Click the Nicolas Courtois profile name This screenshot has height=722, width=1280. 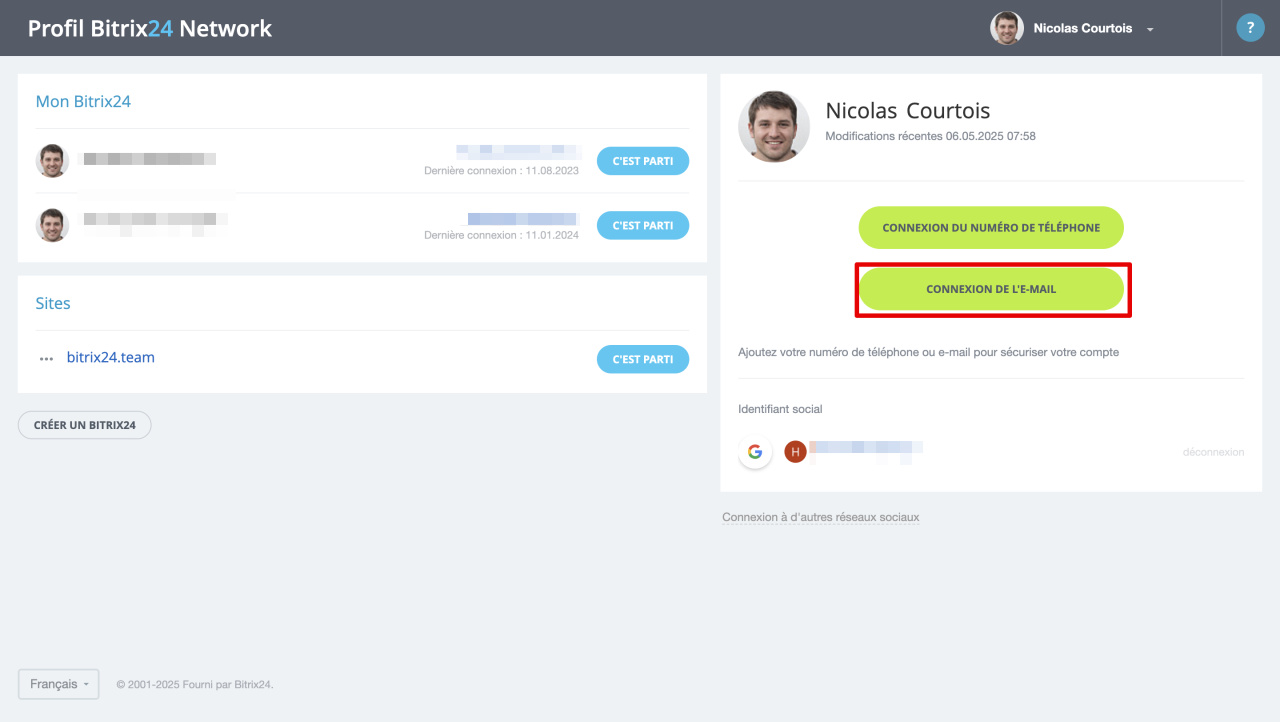point(908,111)
